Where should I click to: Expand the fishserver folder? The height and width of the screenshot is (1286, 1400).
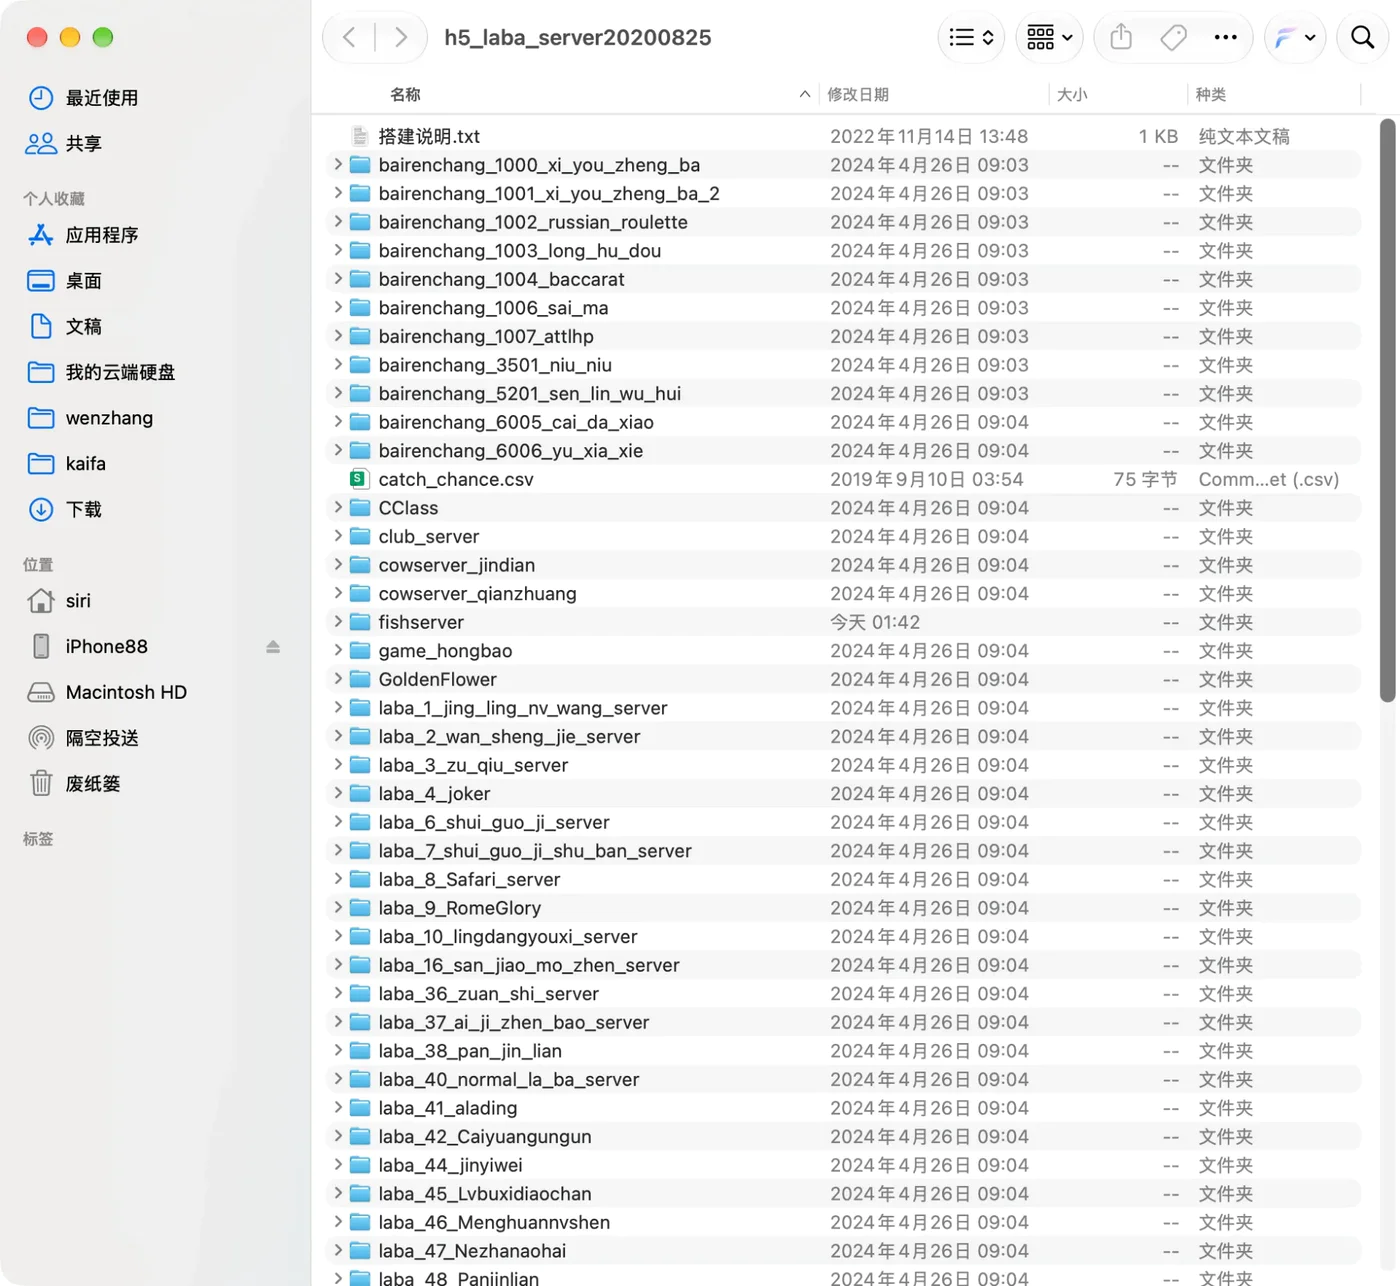338,622
